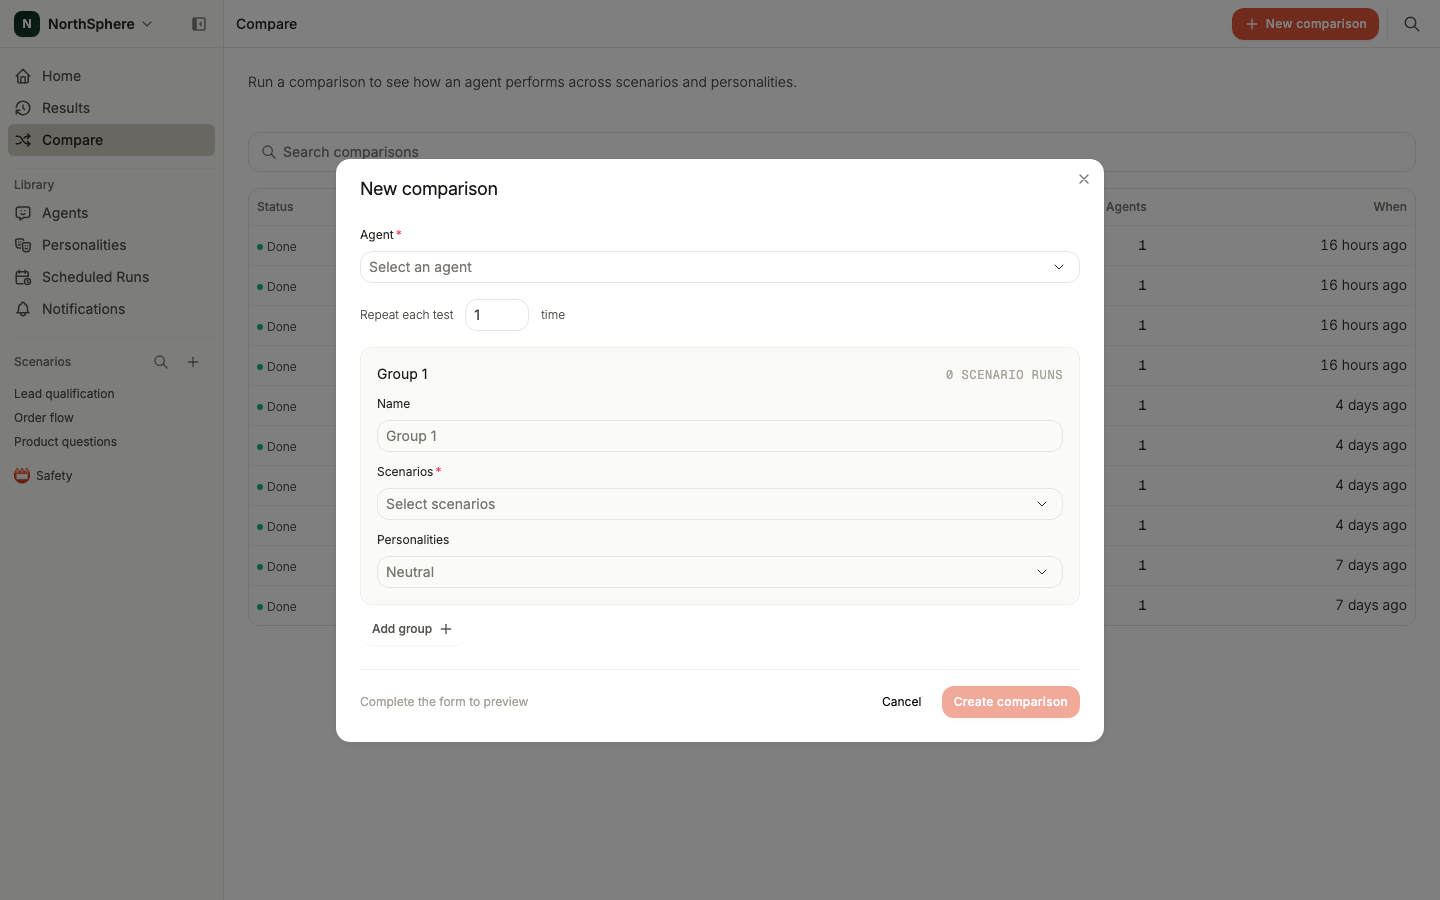
Task: Open Notifications section
Action: coord(111,309)
